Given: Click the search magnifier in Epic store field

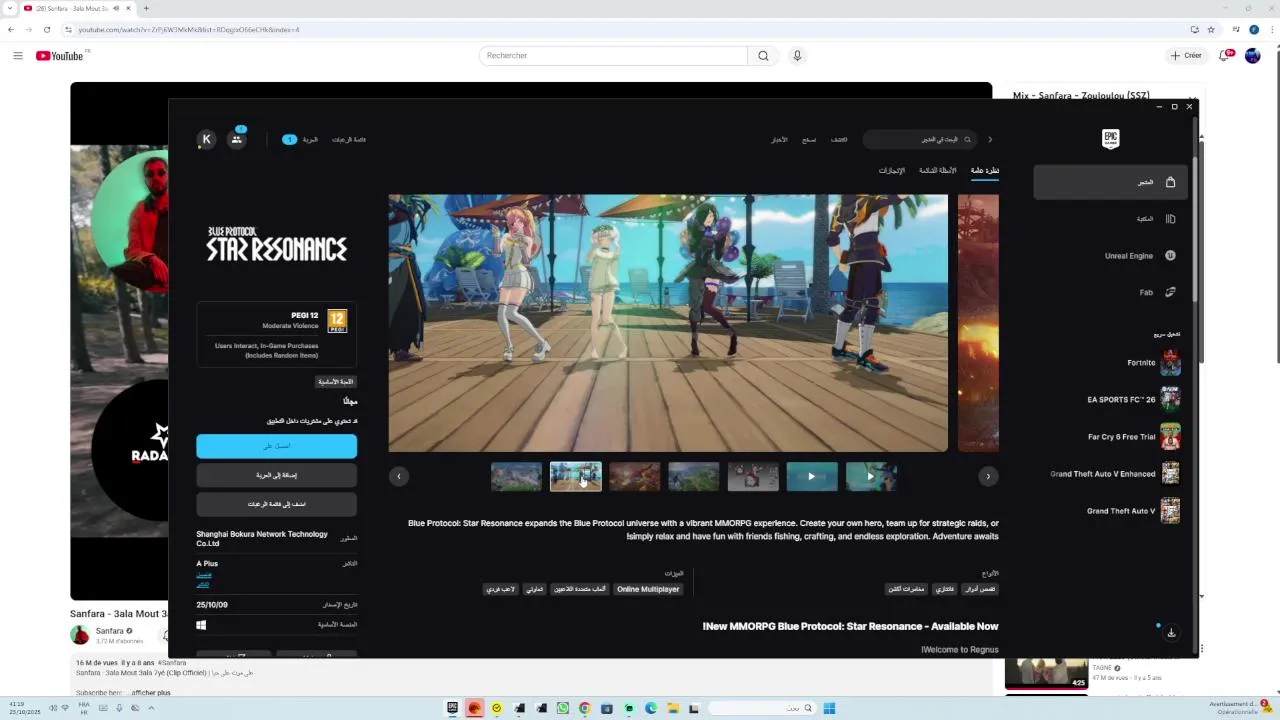Looking at the screenshot, I should pyautogui.click(x=967, y=140).
